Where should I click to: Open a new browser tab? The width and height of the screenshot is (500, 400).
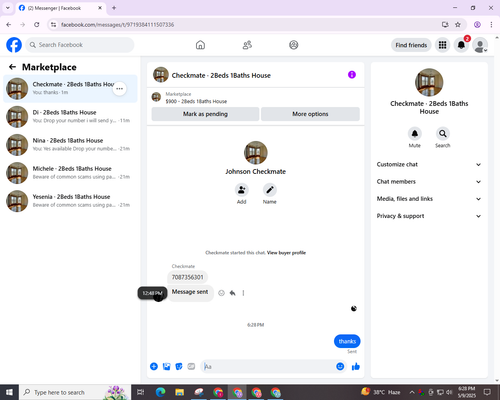point(114,8)
